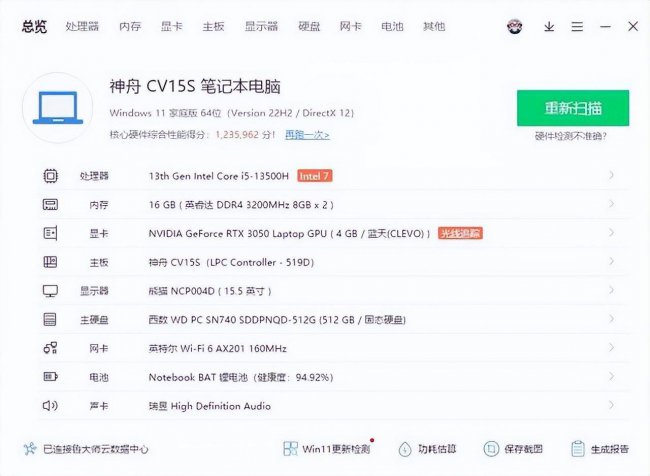The width and height of the screenshot is (650, 476).
Task: Go to the 显示器 tab
Action: (x=261, y=27)
